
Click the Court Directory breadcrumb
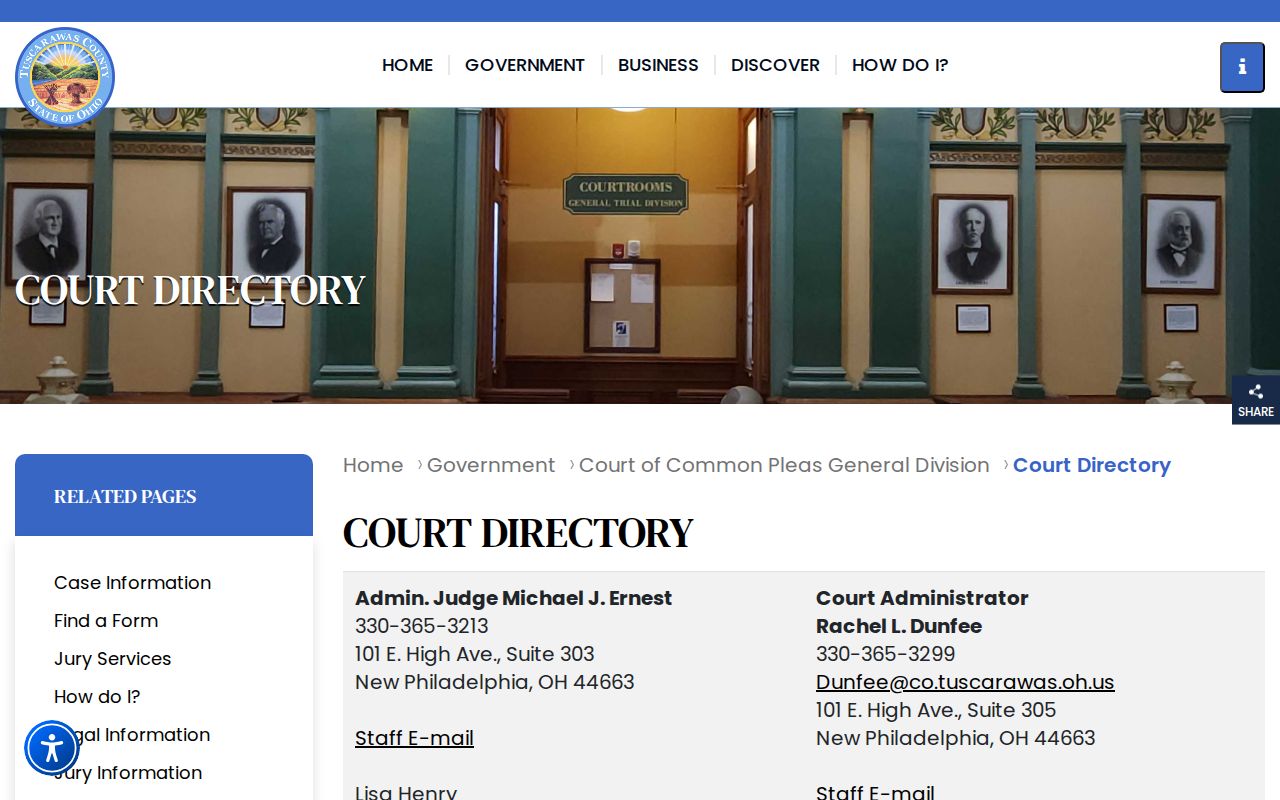point(1092,465)
